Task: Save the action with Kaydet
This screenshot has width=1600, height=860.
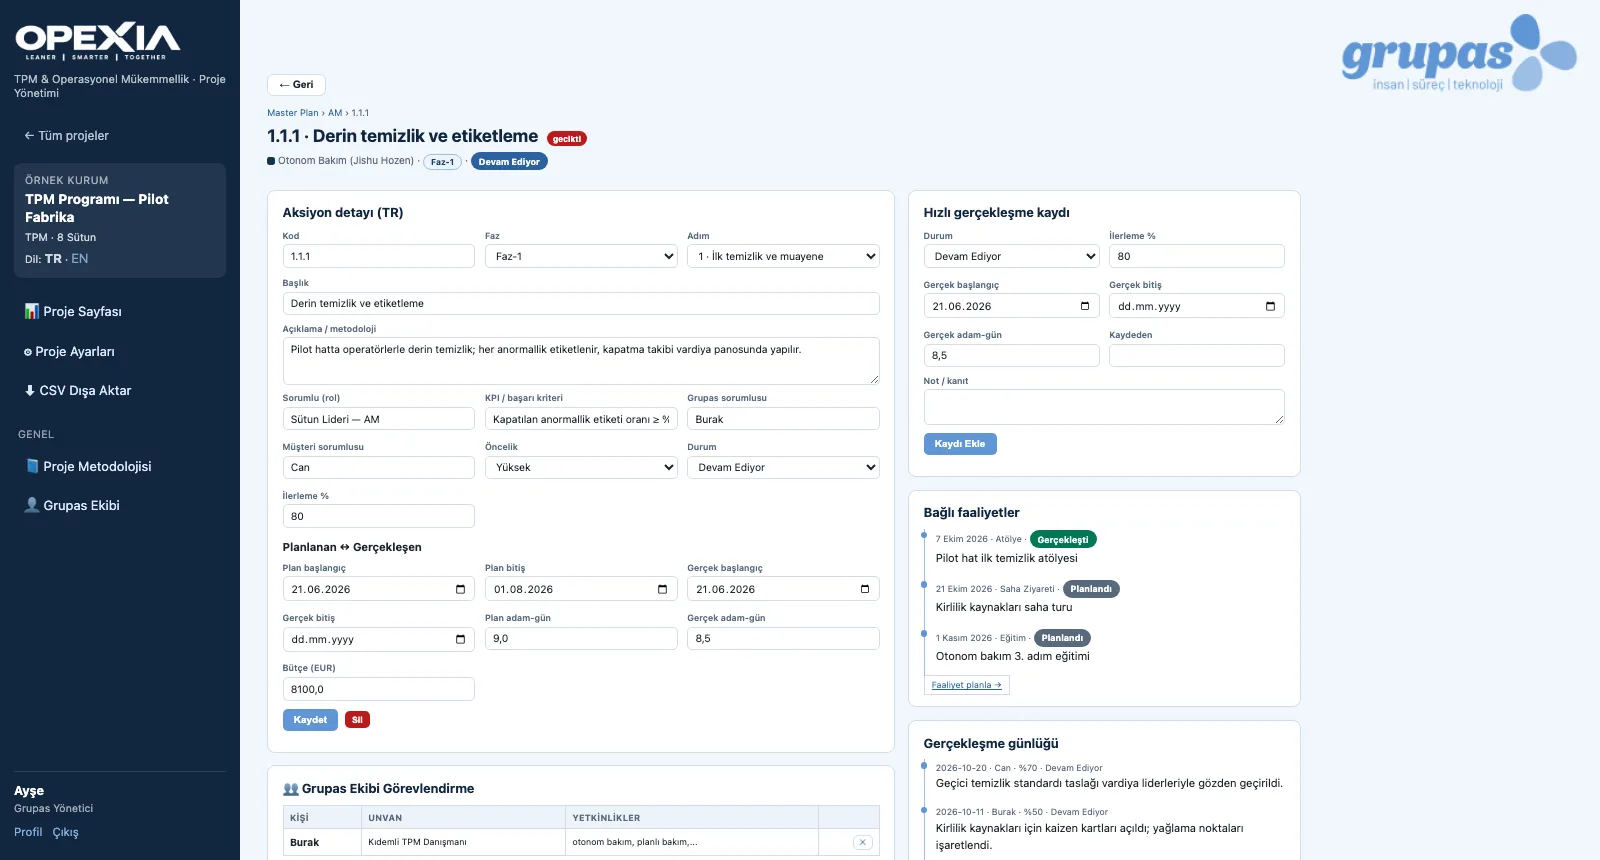Action: [310, 720]
